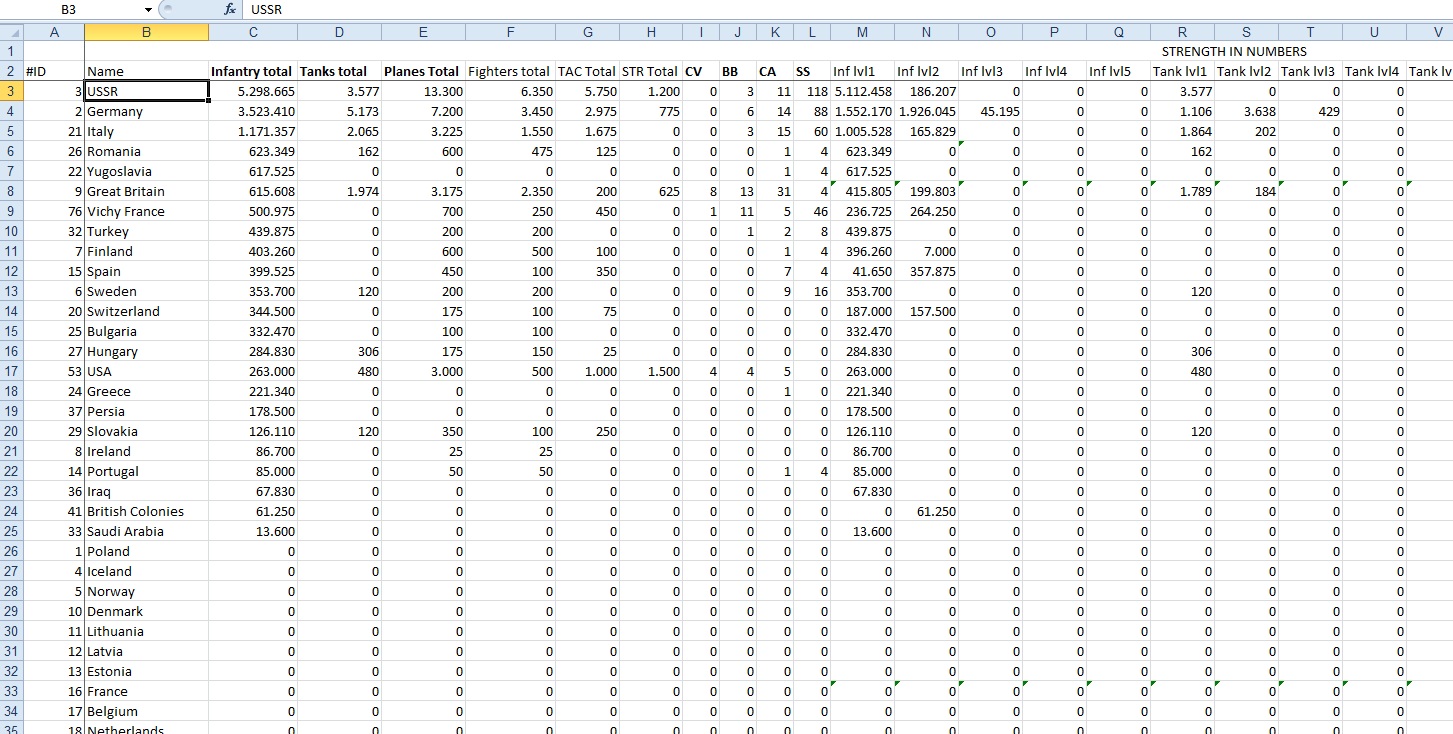Click the #ID header cell
The height and width of the screenshot is (734, 1453).
[54, 71]
